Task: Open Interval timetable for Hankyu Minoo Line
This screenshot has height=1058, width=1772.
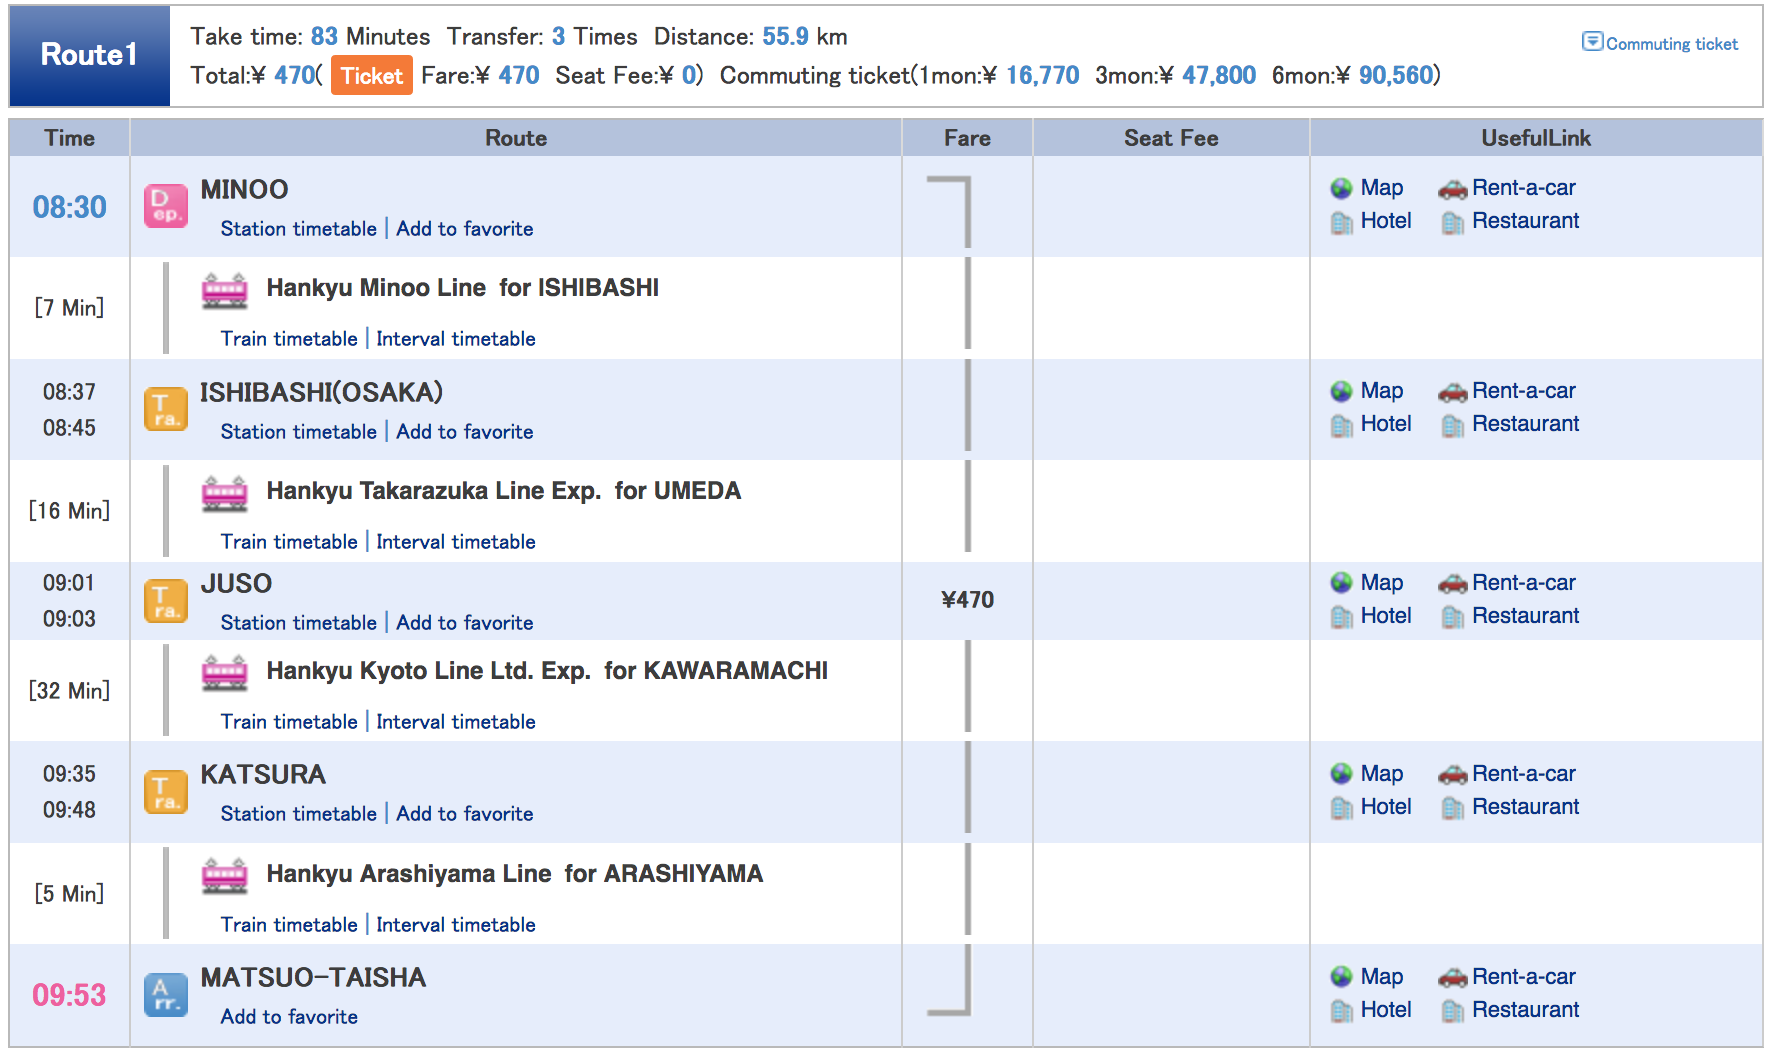Action: click(456, 339)
